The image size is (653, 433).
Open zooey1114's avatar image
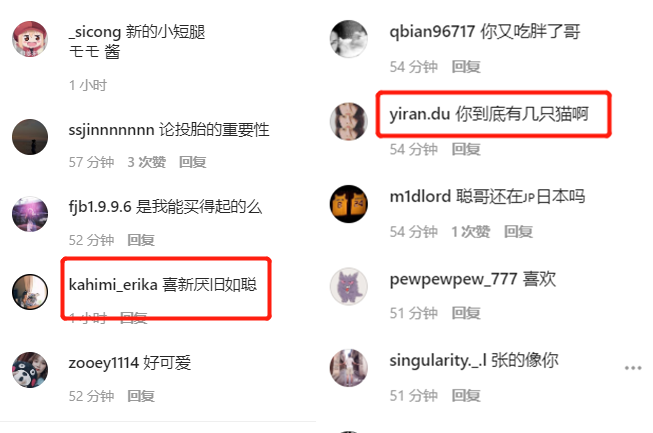pos(30,370)
